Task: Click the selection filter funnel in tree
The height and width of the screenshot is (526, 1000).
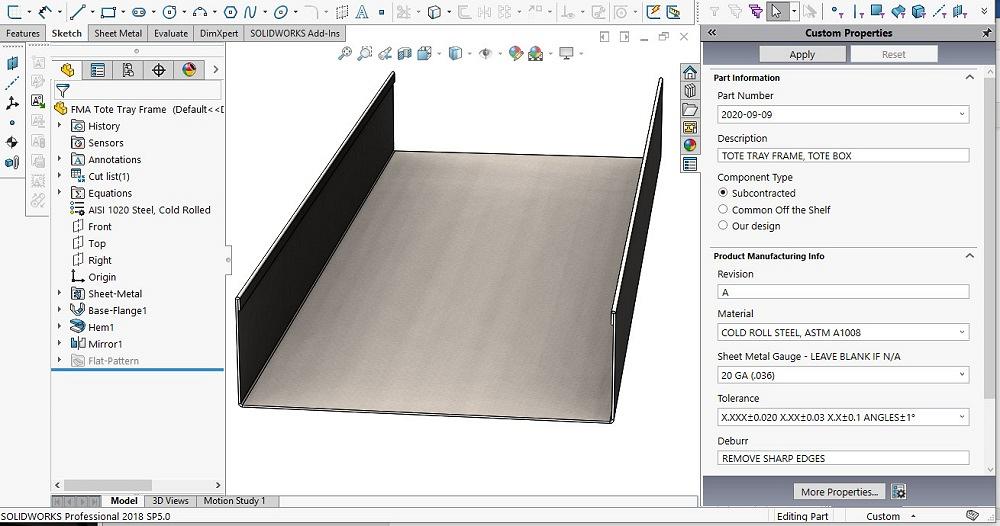Action: click(62, 90)
